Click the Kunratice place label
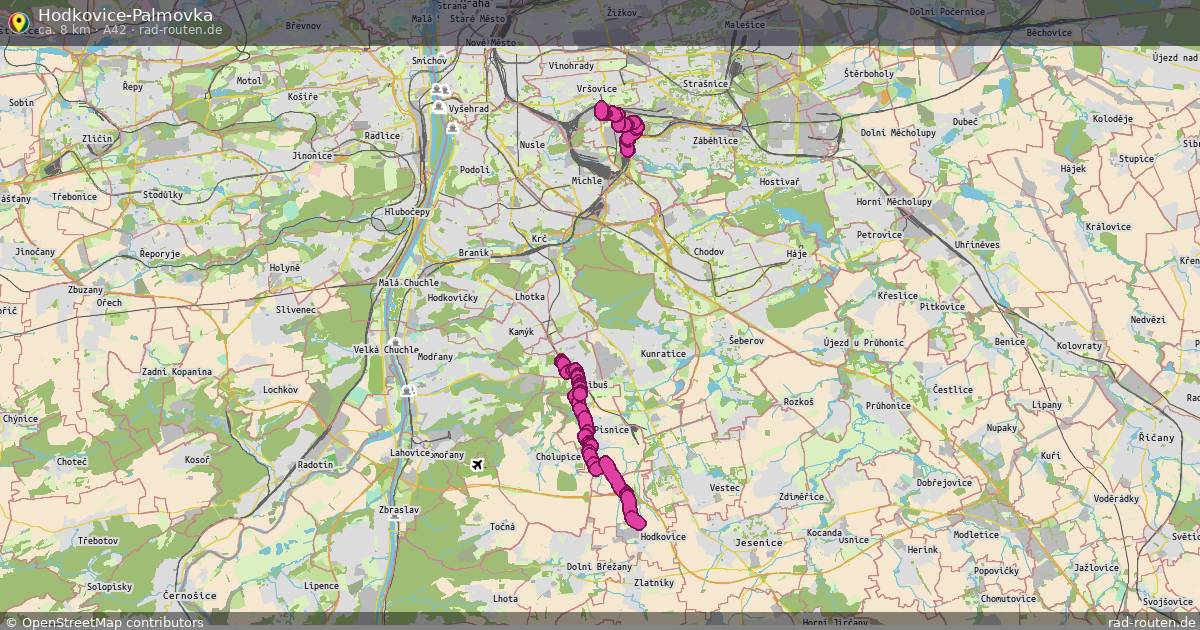 (664, 354)
